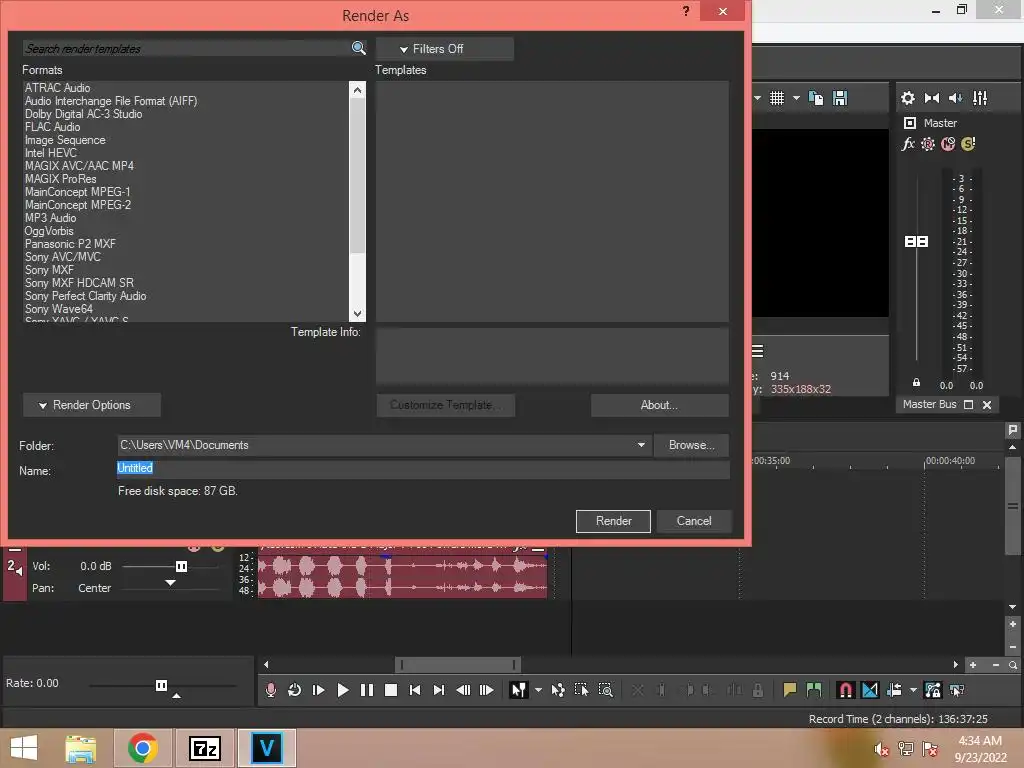Go to start of the project
Screen dimensions: 1024x768
pyautogui.click(x=415, y=690)
